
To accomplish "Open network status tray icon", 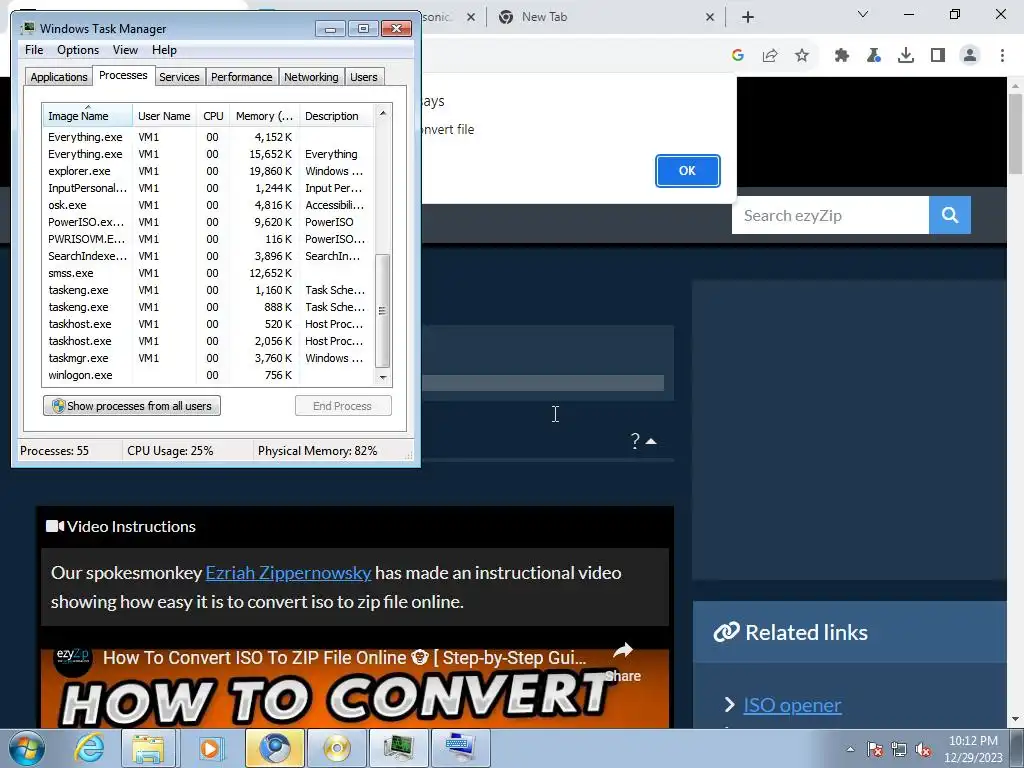I will click(x=899, y=749).
